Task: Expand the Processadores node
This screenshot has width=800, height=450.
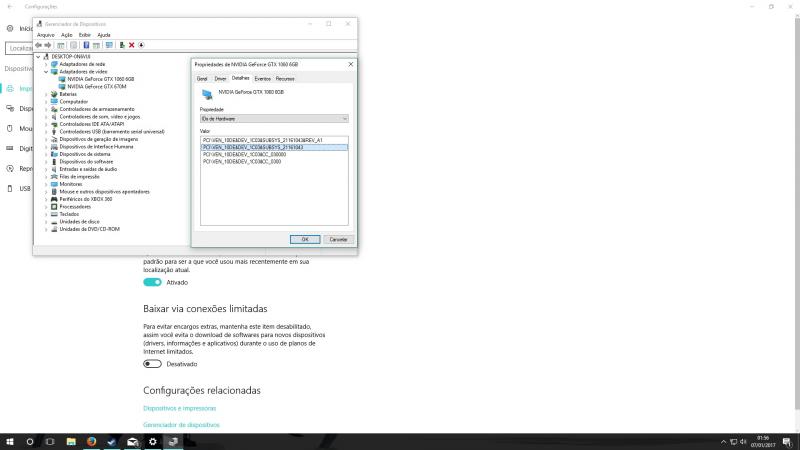Action: coord(46,207)
